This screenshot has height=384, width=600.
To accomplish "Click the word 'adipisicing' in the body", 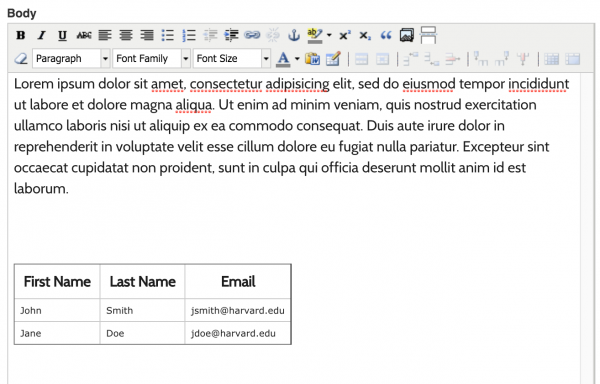I will point(297,84).
